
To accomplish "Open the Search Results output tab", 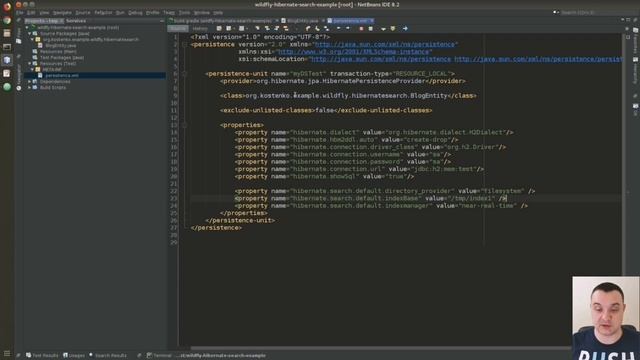I will coord(108,356).
